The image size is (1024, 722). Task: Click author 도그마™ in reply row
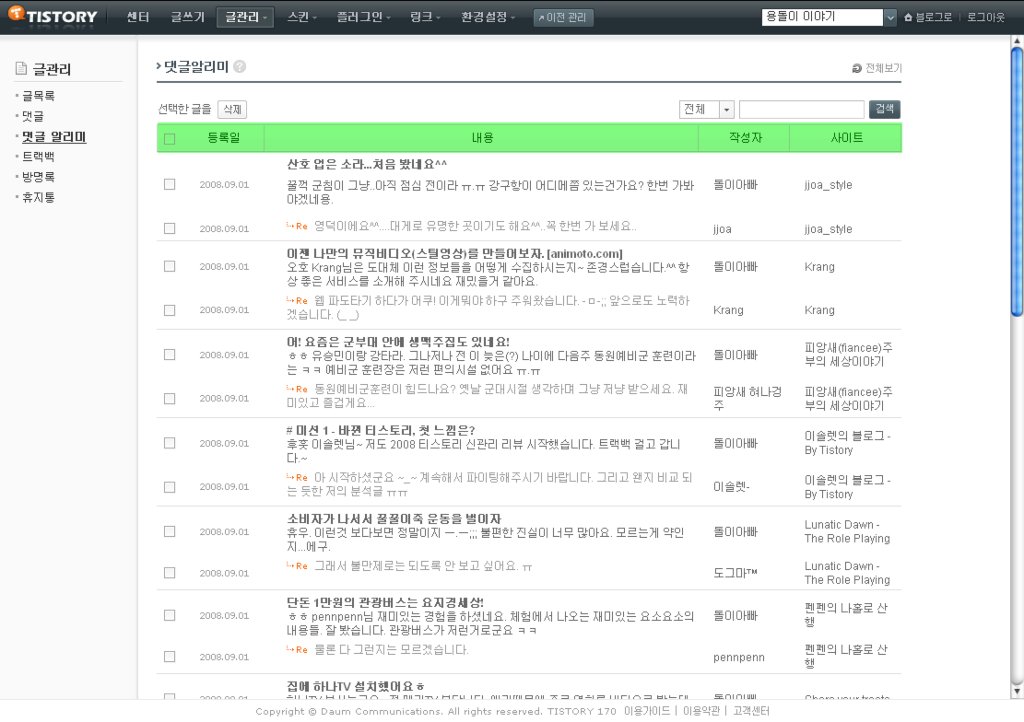(x=735, y=573)
